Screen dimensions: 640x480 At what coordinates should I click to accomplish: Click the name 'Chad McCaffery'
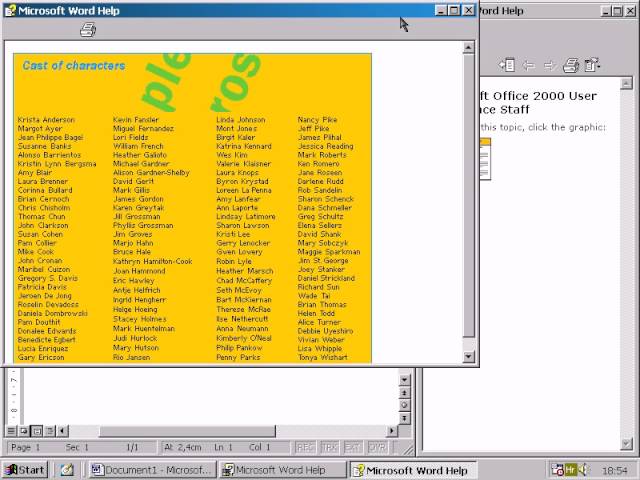coord(244,280)
